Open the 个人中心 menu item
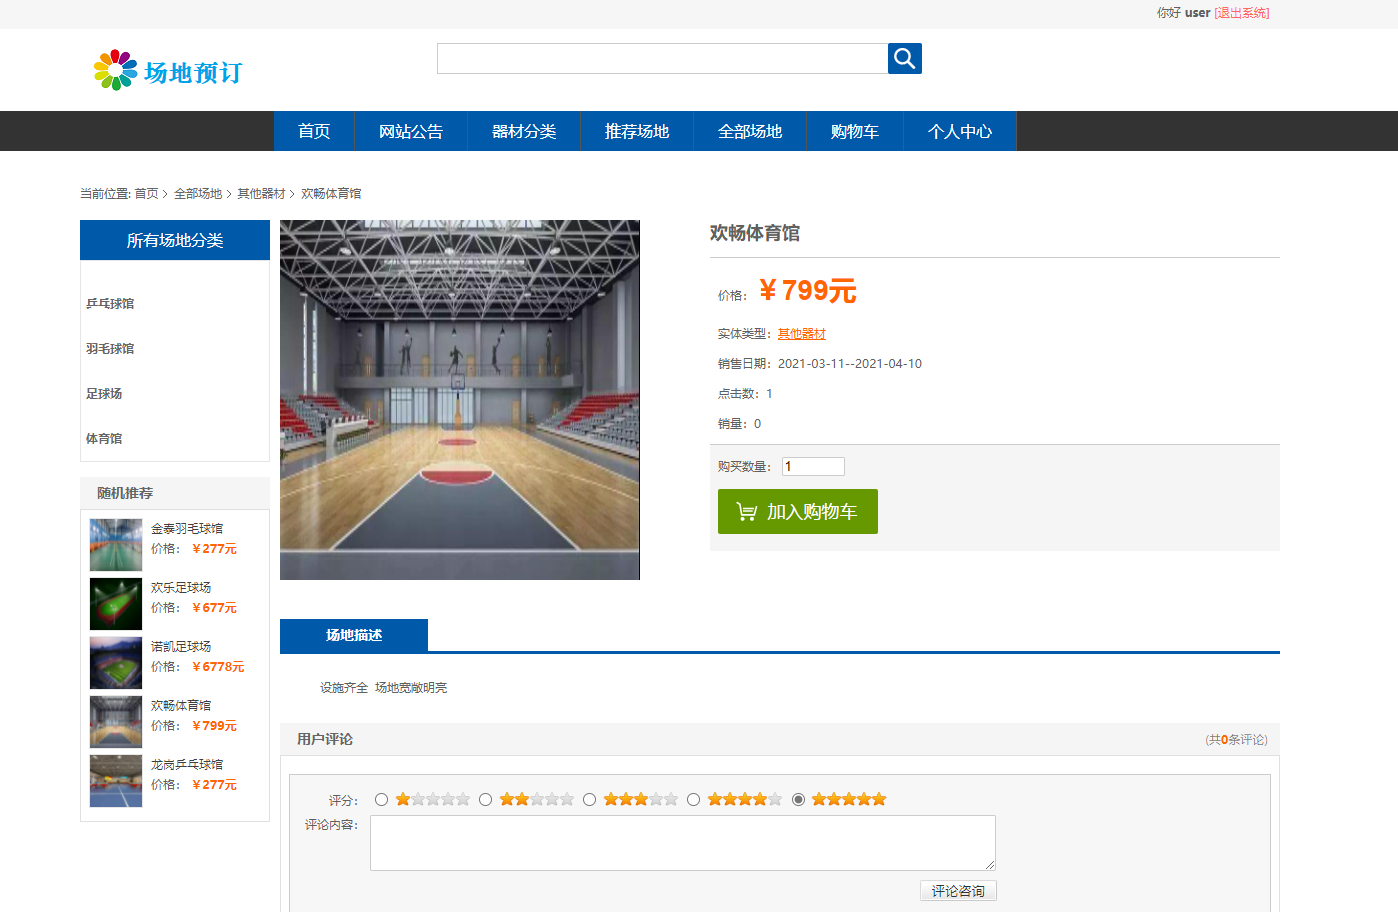Viewport: 1398px width, 912px height. [x=959, y=131]
